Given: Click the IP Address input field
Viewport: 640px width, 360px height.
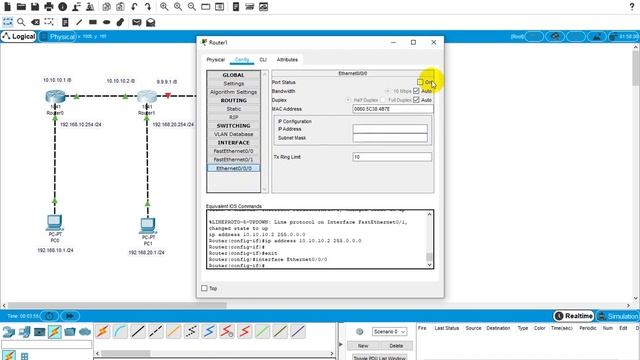Looking at the screenshot, I should 390,129.
